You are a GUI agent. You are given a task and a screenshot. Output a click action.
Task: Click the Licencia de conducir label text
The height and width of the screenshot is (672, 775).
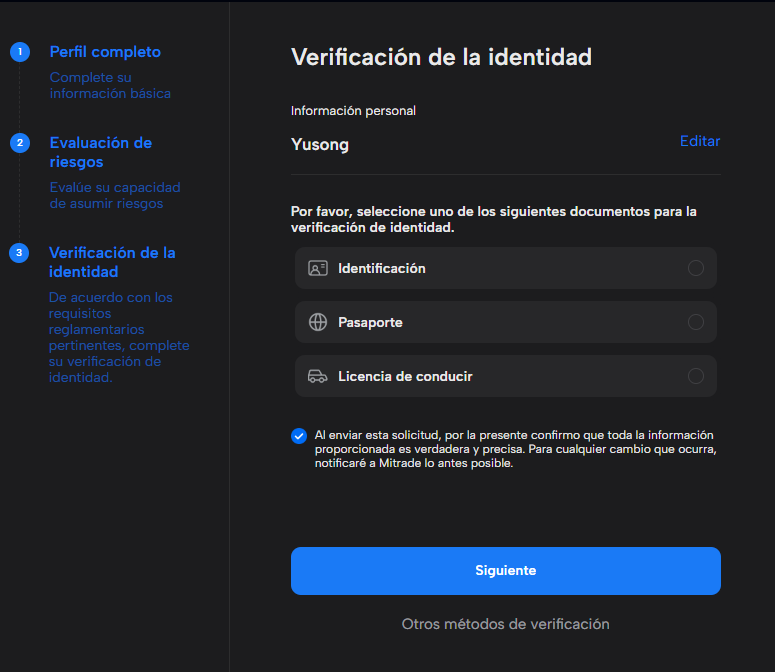click(405, 376)
